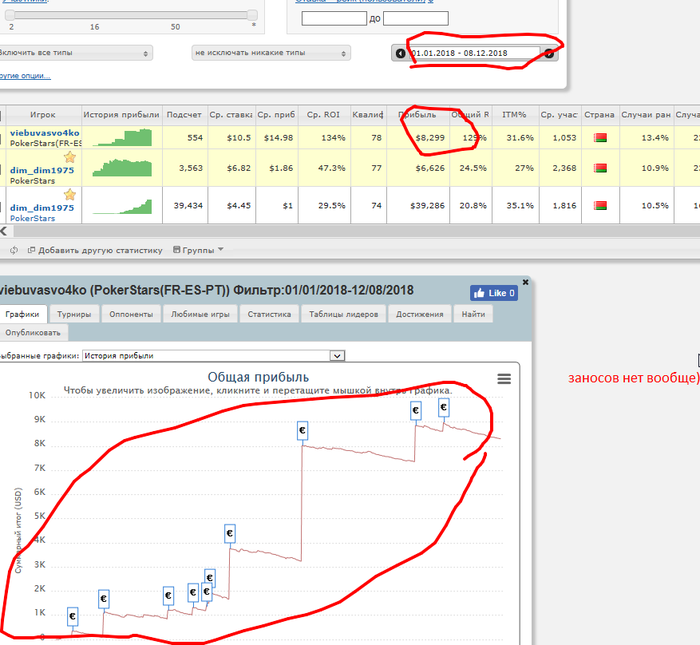Open the chart hamburger menu
This screenshot has height=645, width=700.
504,379
